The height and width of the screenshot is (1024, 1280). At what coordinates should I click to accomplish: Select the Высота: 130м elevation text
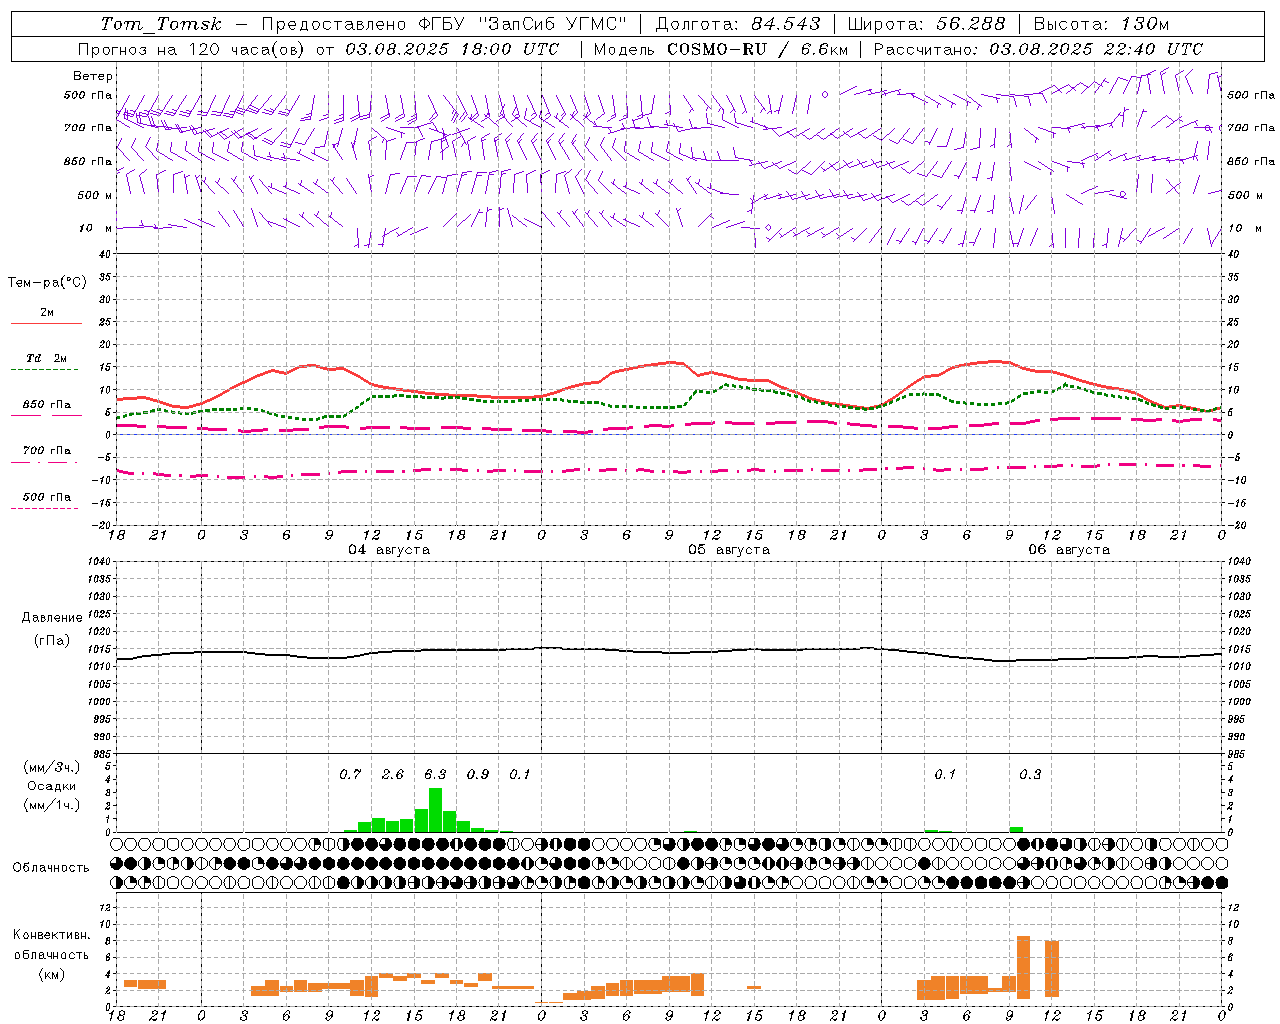coord(1101,24)
